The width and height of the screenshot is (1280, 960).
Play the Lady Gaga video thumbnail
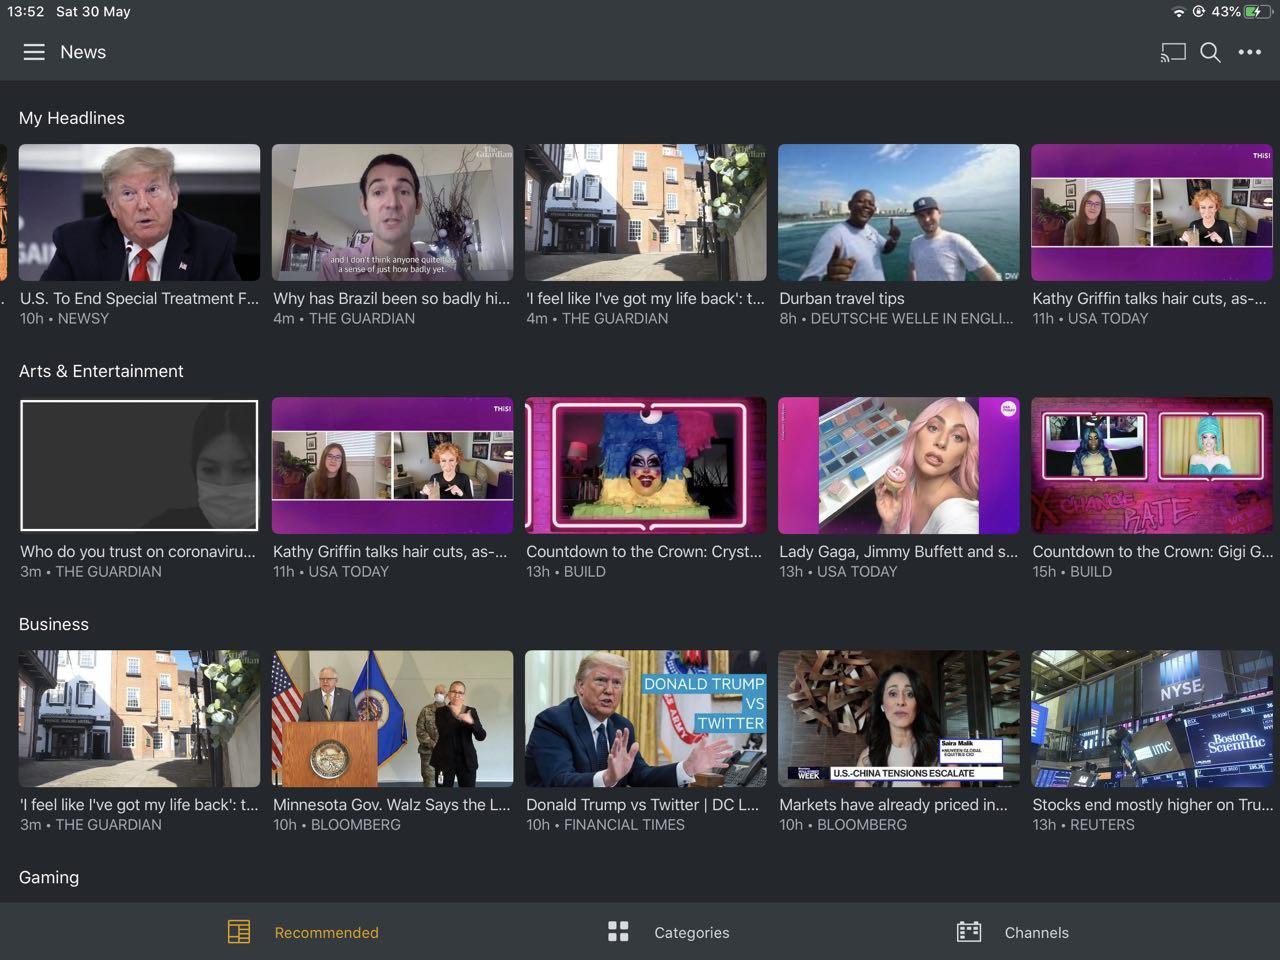click(899, 465)
